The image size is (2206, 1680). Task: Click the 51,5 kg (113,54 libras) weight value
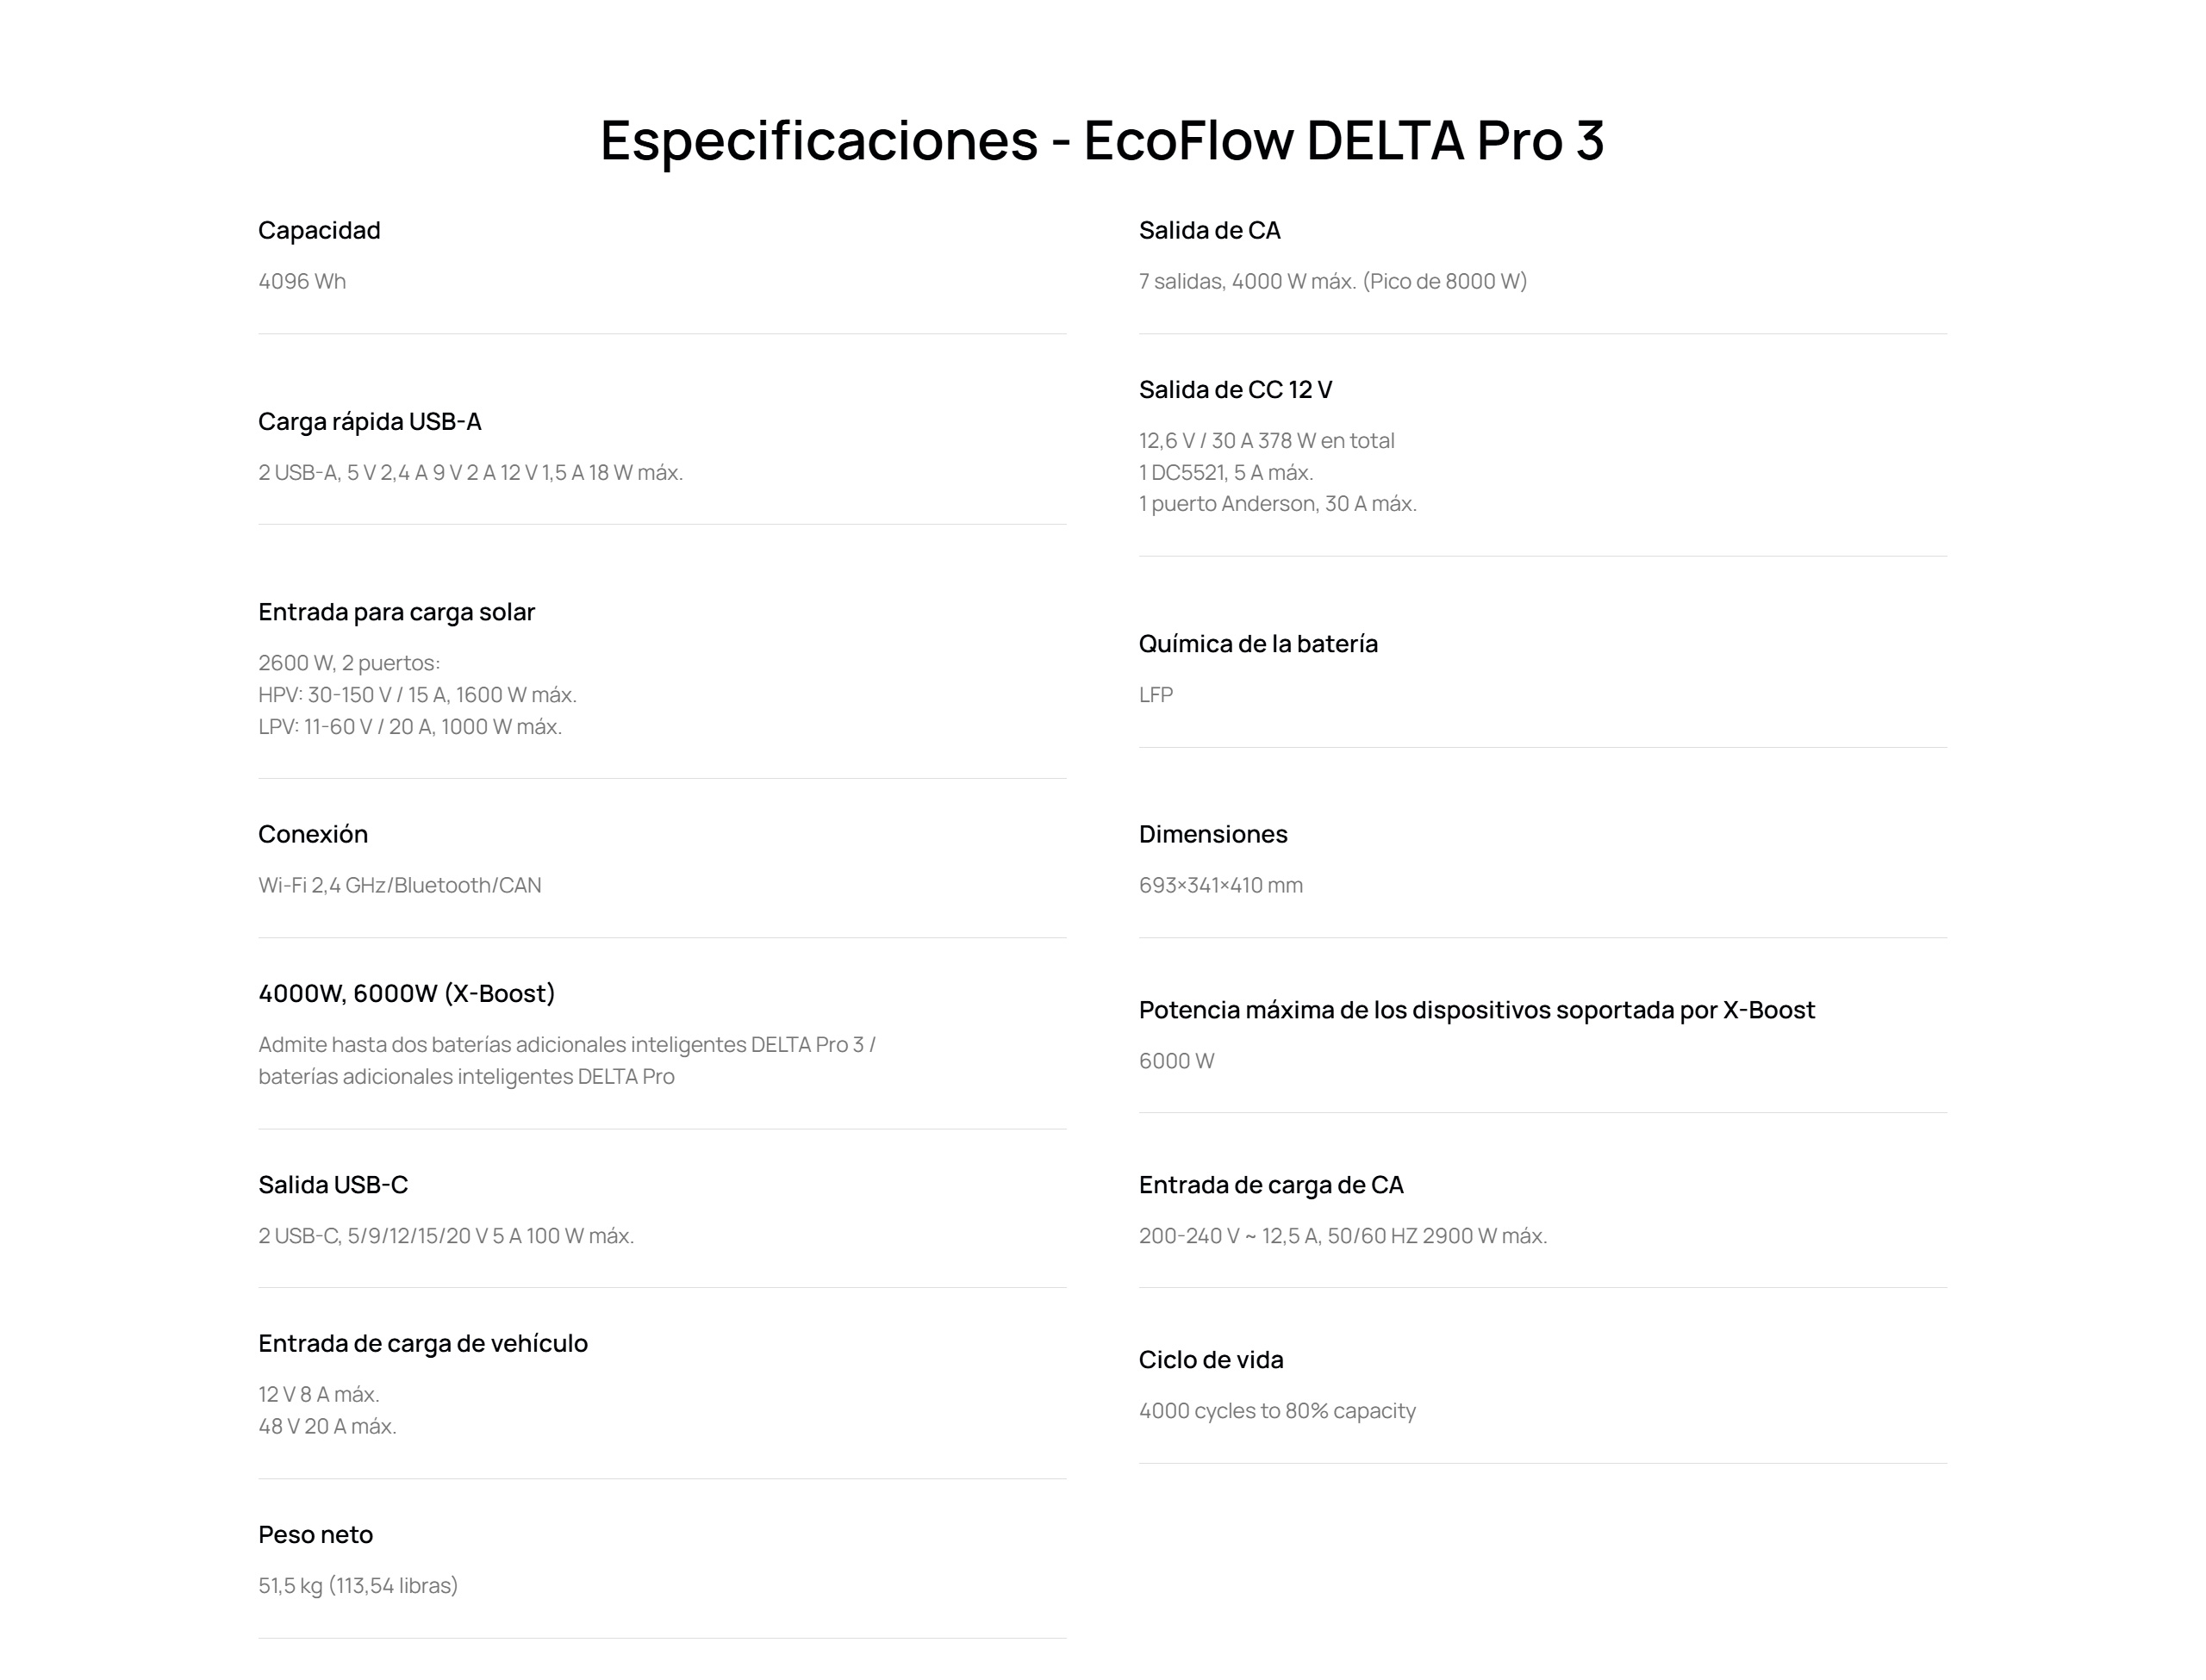coord(358,1586)
